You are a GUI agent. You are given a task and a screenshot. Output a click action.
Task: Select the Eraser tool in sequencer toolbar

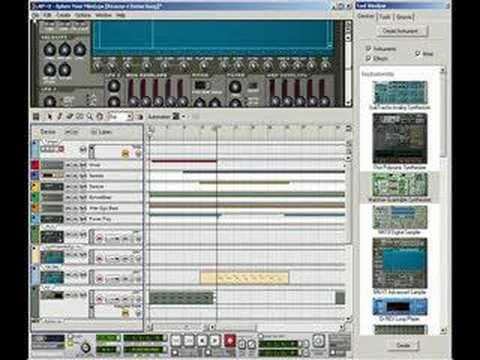click(x=70, y=116)
